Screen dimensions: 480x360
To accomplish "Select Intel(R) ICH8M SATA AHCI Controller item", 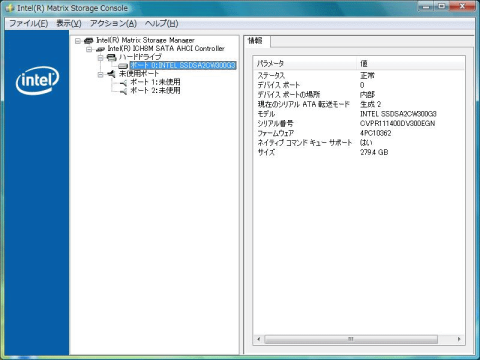I will coord(166,49).
